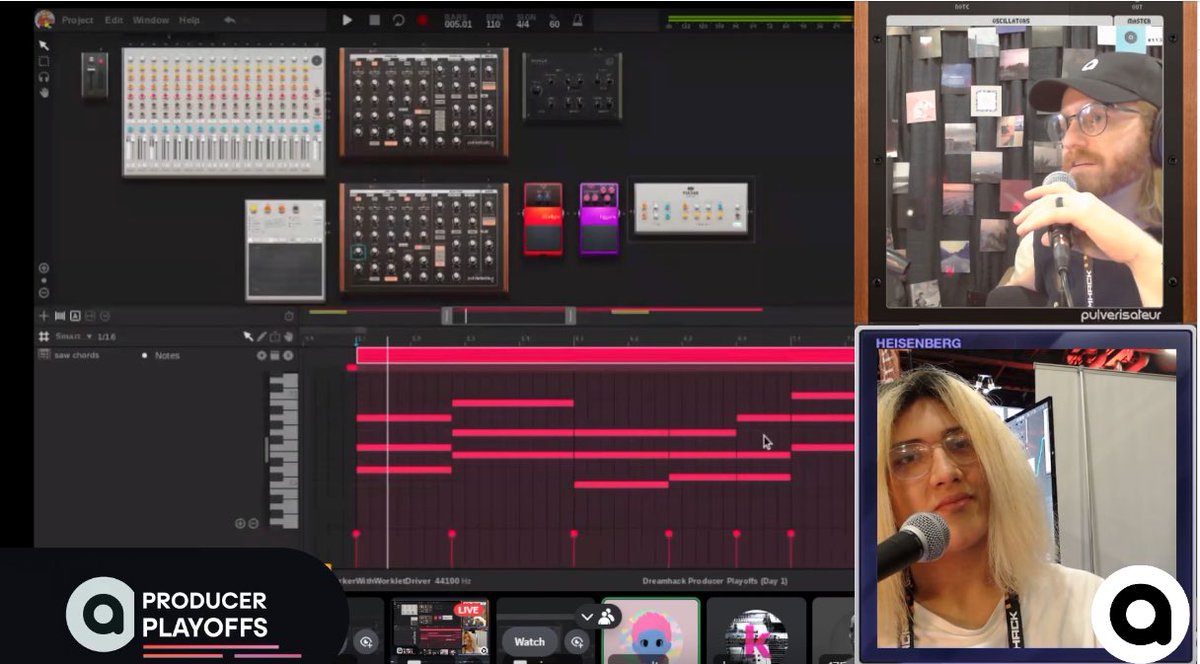The height and width of the screenshot is (664, 1200).
Task: Open the Window menu
Action: pyautogui.click(x=151, y=20)
